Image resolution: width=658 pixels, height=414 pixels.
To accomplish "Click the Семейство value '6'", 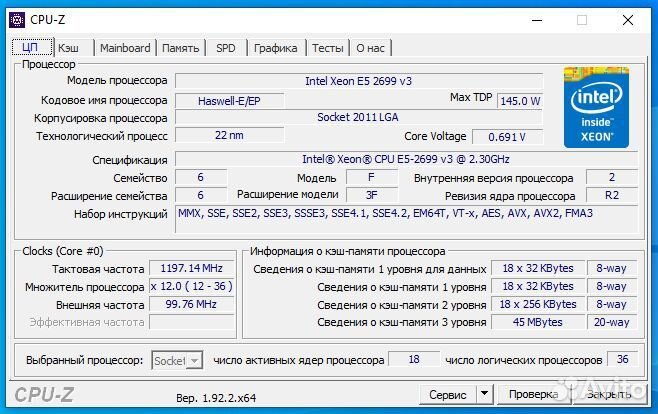I will click(x=201, y=177).
